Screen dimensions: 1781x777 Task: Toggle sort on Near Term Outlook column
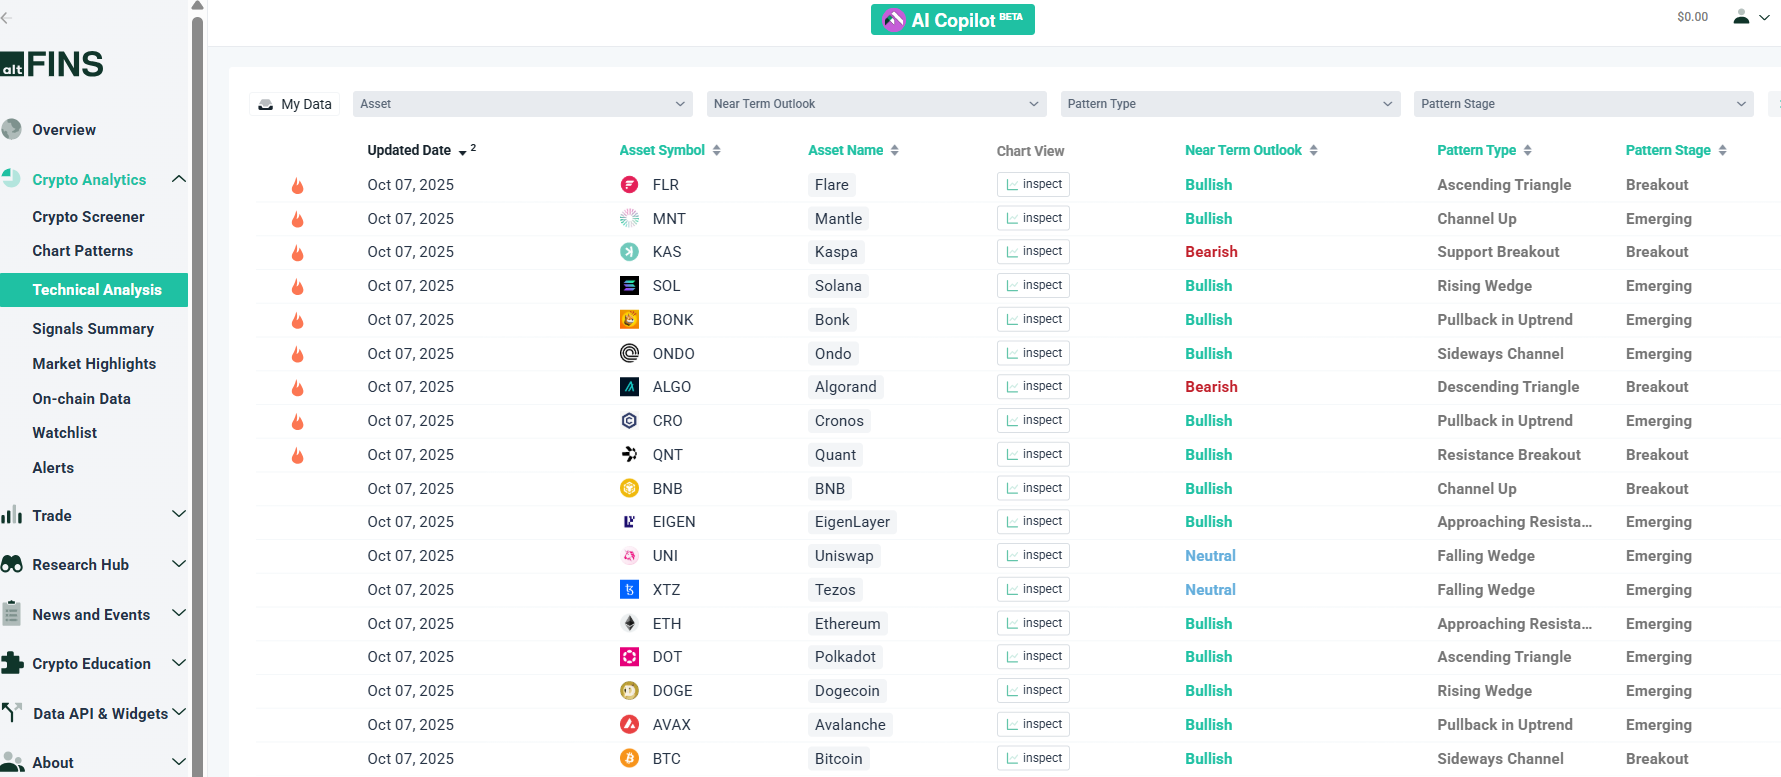pyautogui.click(x=1250, y=151)
